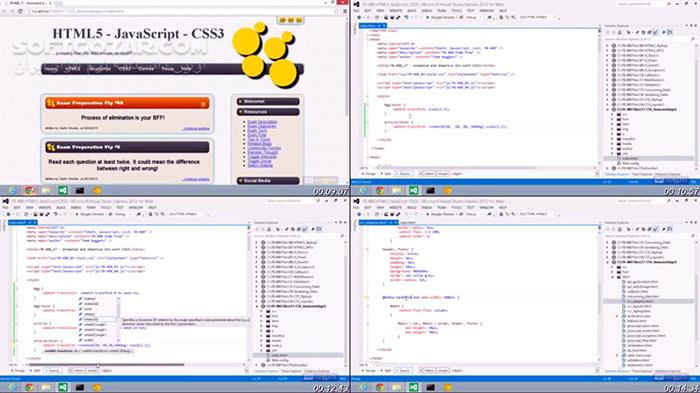The width and height of the screenshot is (700, 393).
Task: Click Google Chrome run button in bottom-left frame toolbar
Action: click(x=91, y=214)
